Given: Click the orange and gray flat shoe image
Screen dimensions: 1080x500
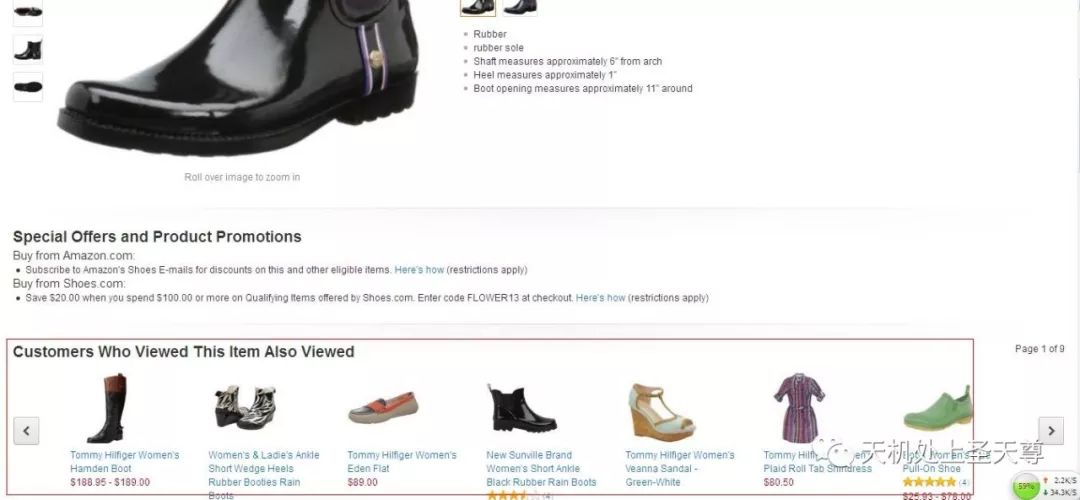Looking at the screenshot, I should point(383,408).
